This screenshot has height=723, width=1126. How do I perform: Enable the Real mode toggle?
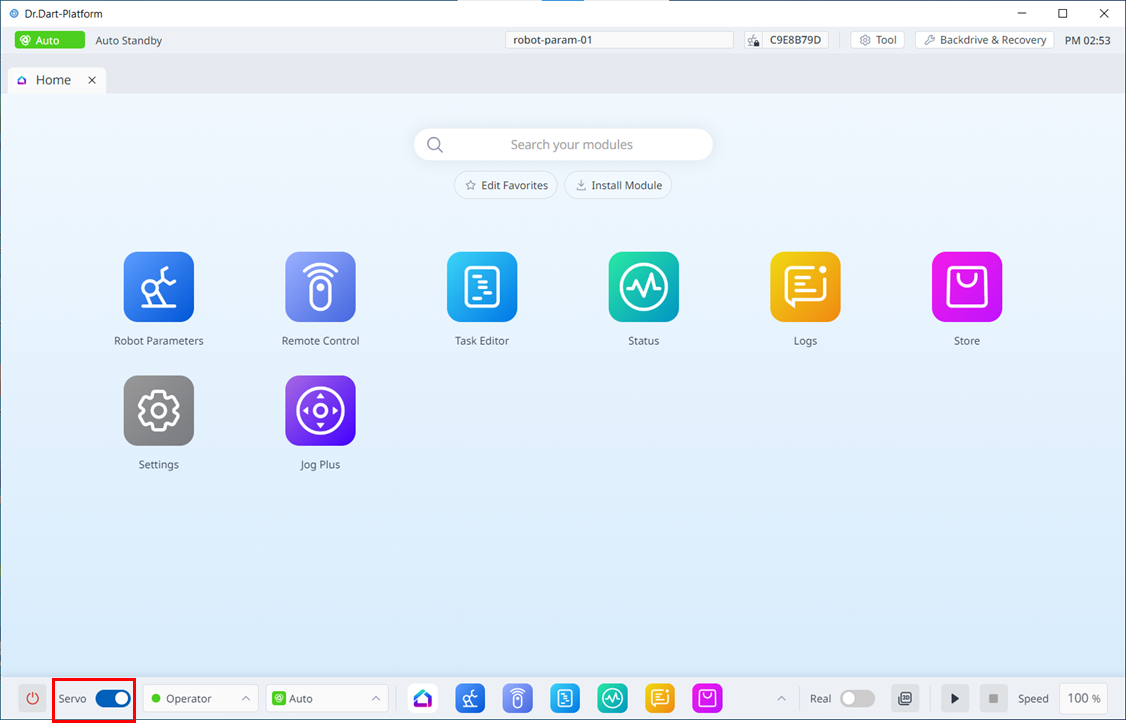[857, 698]
